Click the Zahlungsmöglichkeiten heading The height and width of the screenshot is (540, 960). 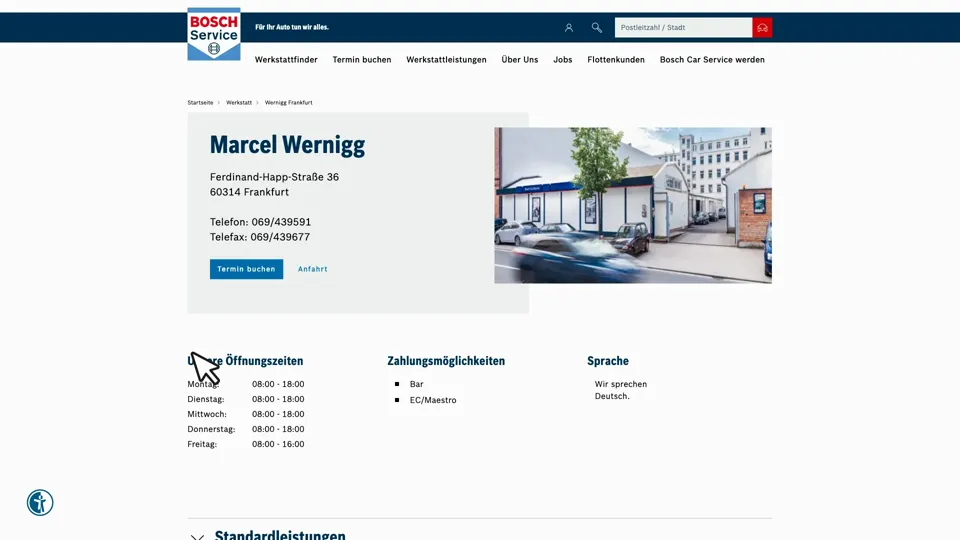click(446, 361)
